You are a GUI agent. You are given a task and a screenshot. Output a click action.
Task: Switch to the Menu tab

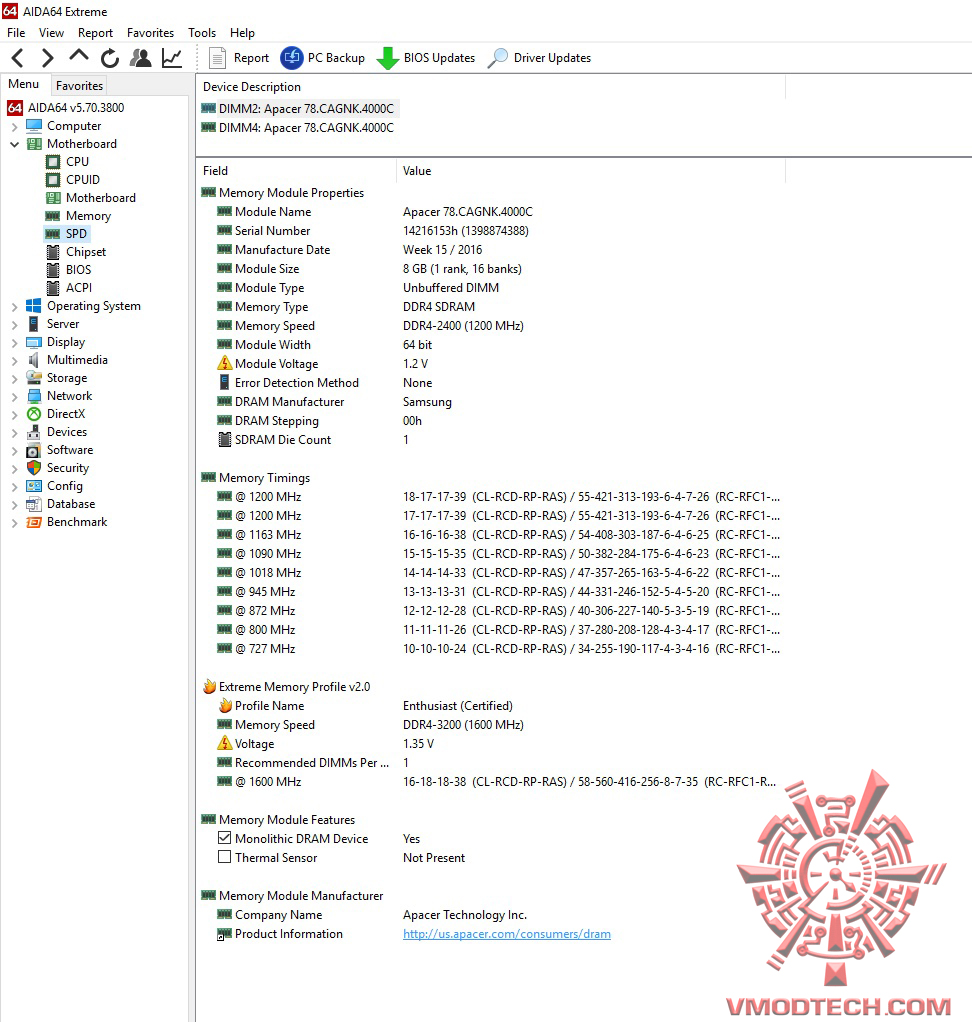pos(23,84)
